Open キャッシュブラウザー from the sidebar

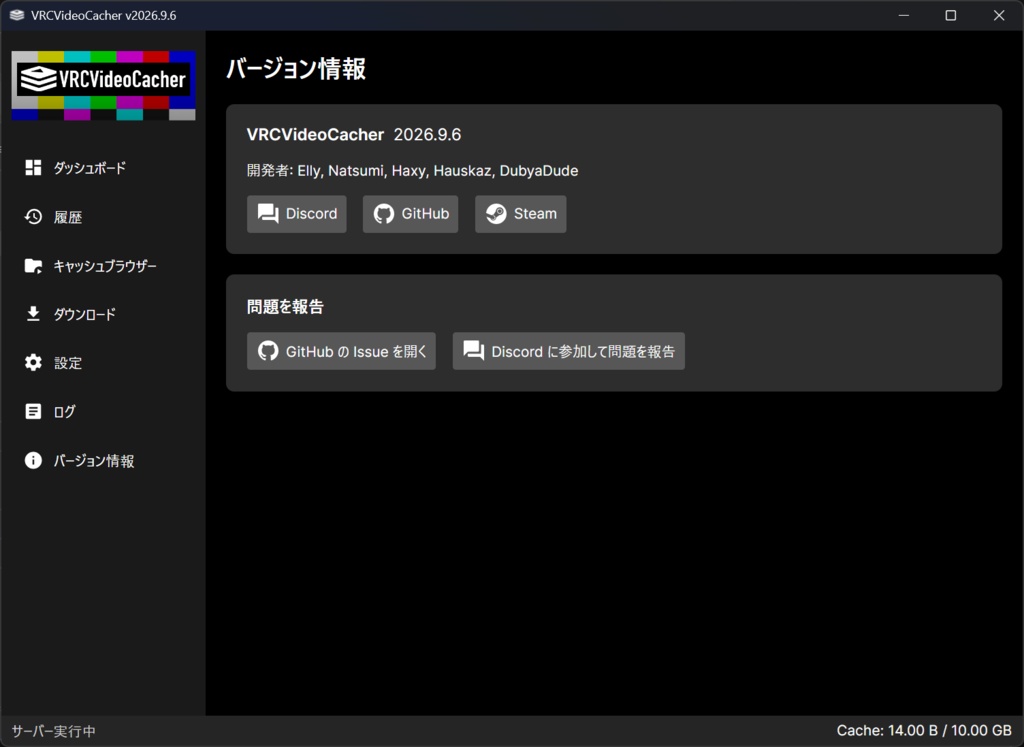103,266
